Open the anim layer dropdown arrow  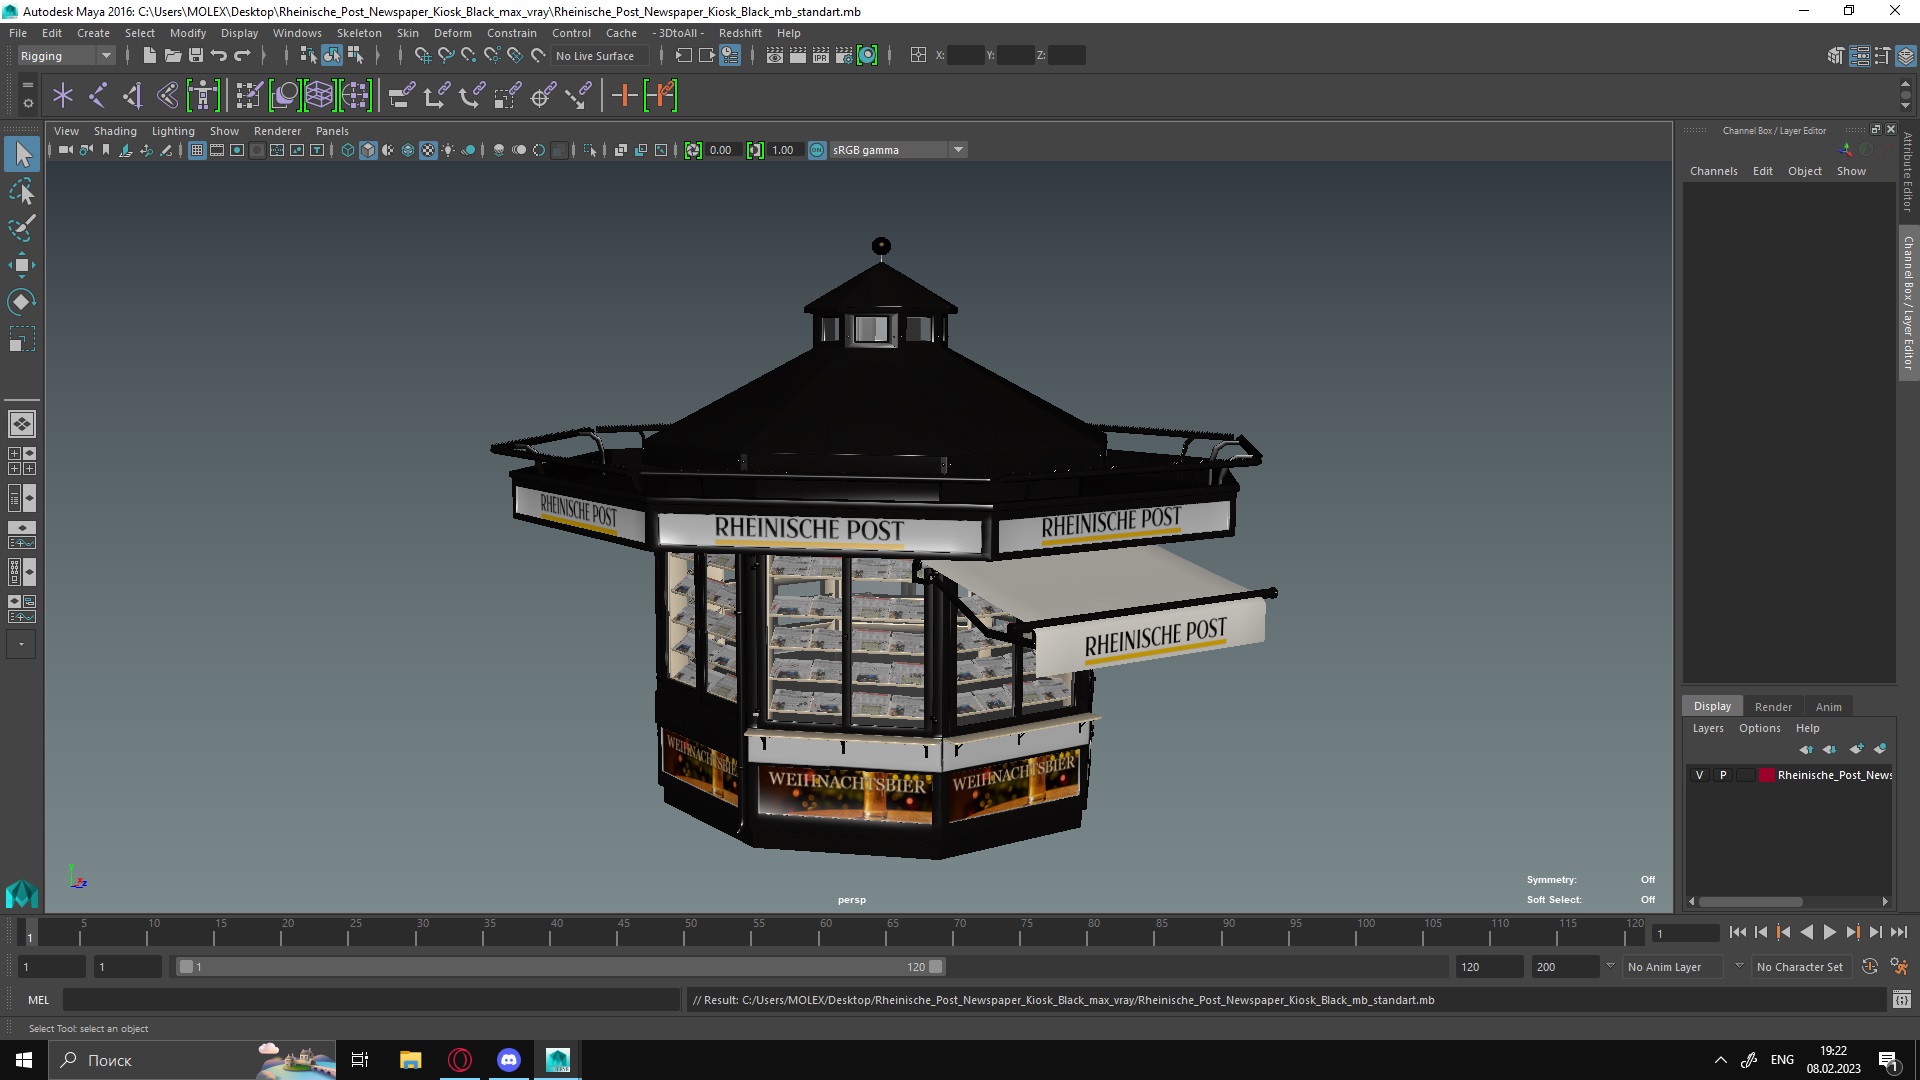[x=1610, y=966]
